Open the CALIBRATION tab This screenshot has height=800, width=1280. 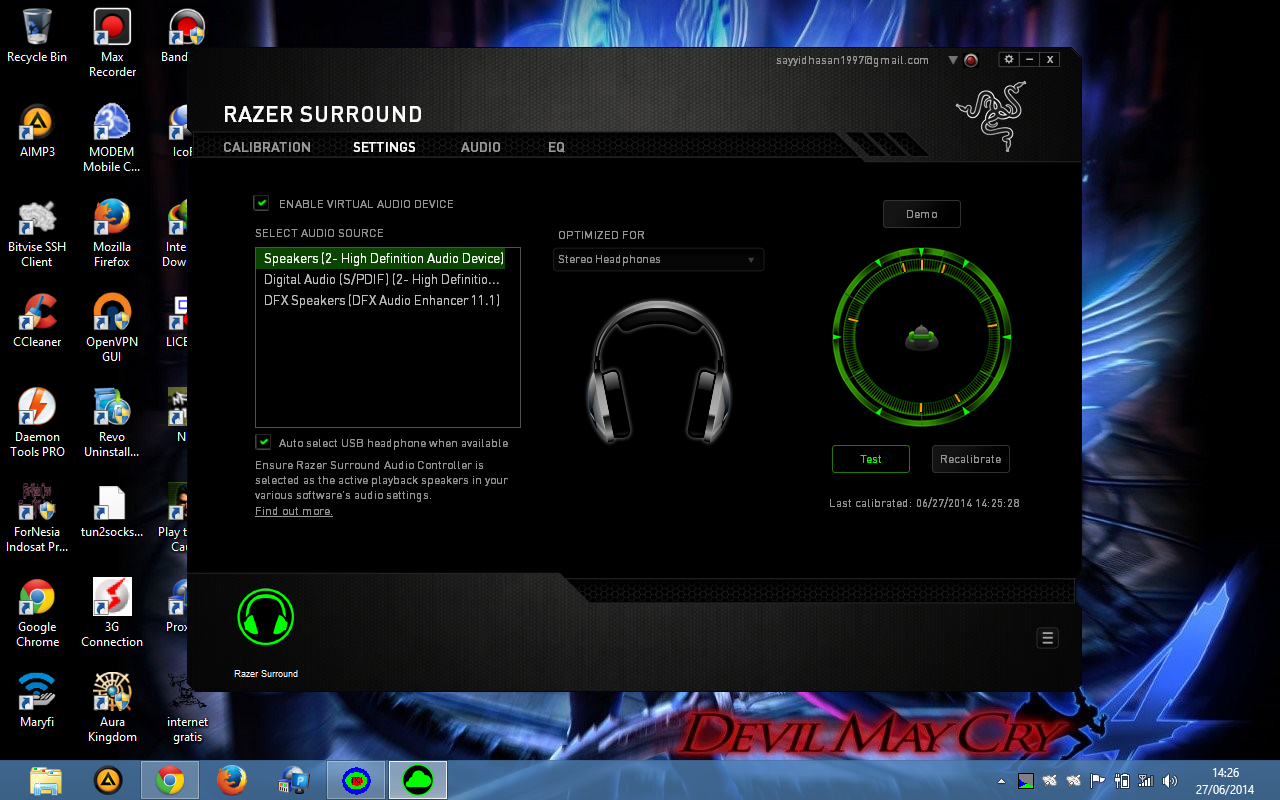pyautogui.click(x=267, y=147)
